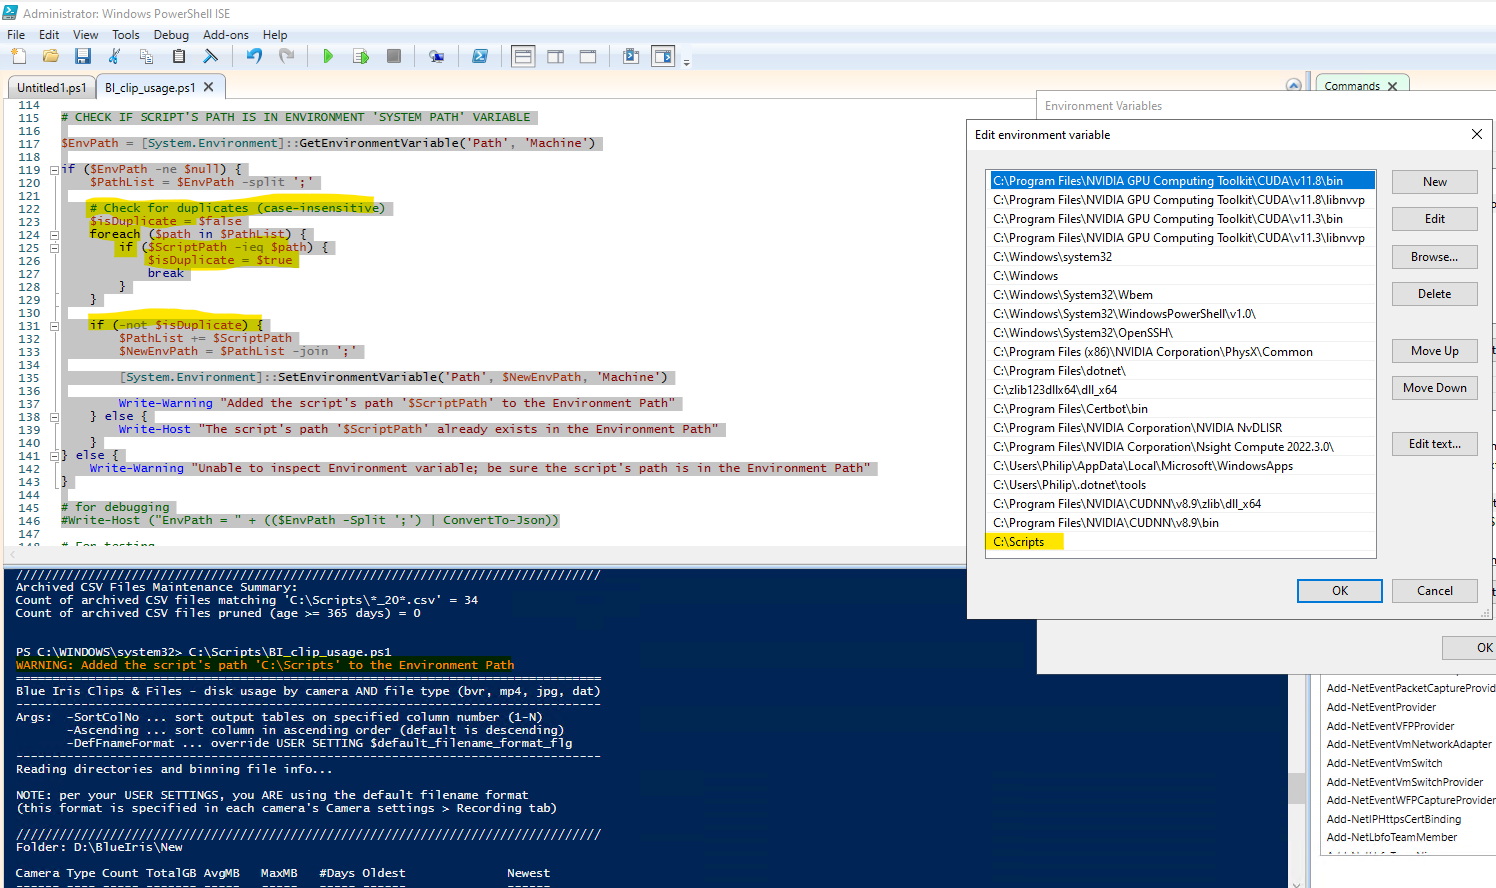This screenshot has height=888, width=1496.
Task: Click the Edit button in the dialog
Action: [1435, 219]
